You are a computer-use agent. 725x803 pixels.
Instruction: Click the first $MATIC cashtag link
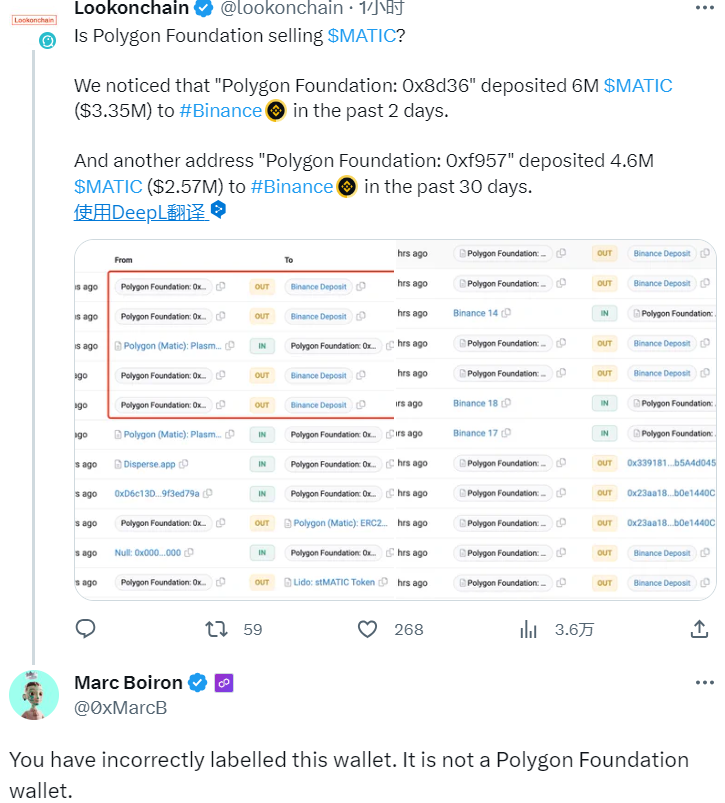pos(362,36)
